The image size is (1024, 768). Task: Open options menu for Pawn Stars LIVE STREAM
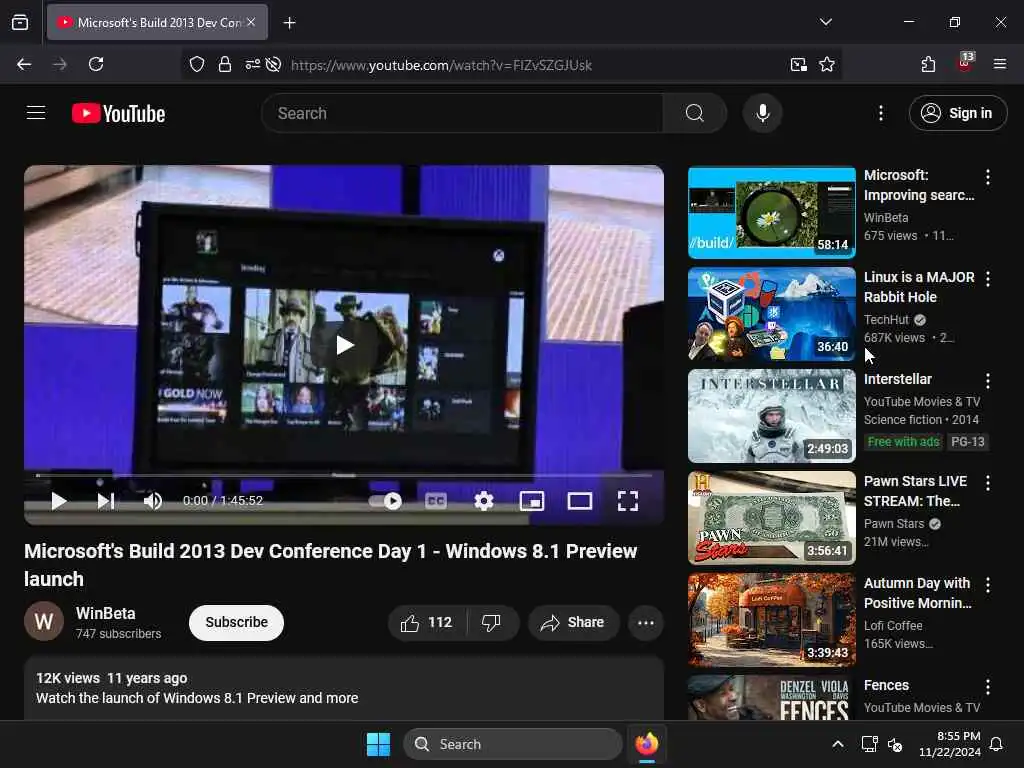coord(987,483)
